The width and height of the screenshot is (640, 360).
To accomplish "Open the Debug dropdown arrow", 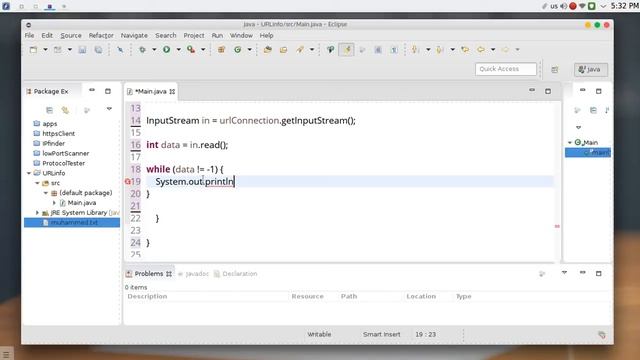I will pyautogui.click(x=154, y=50).
